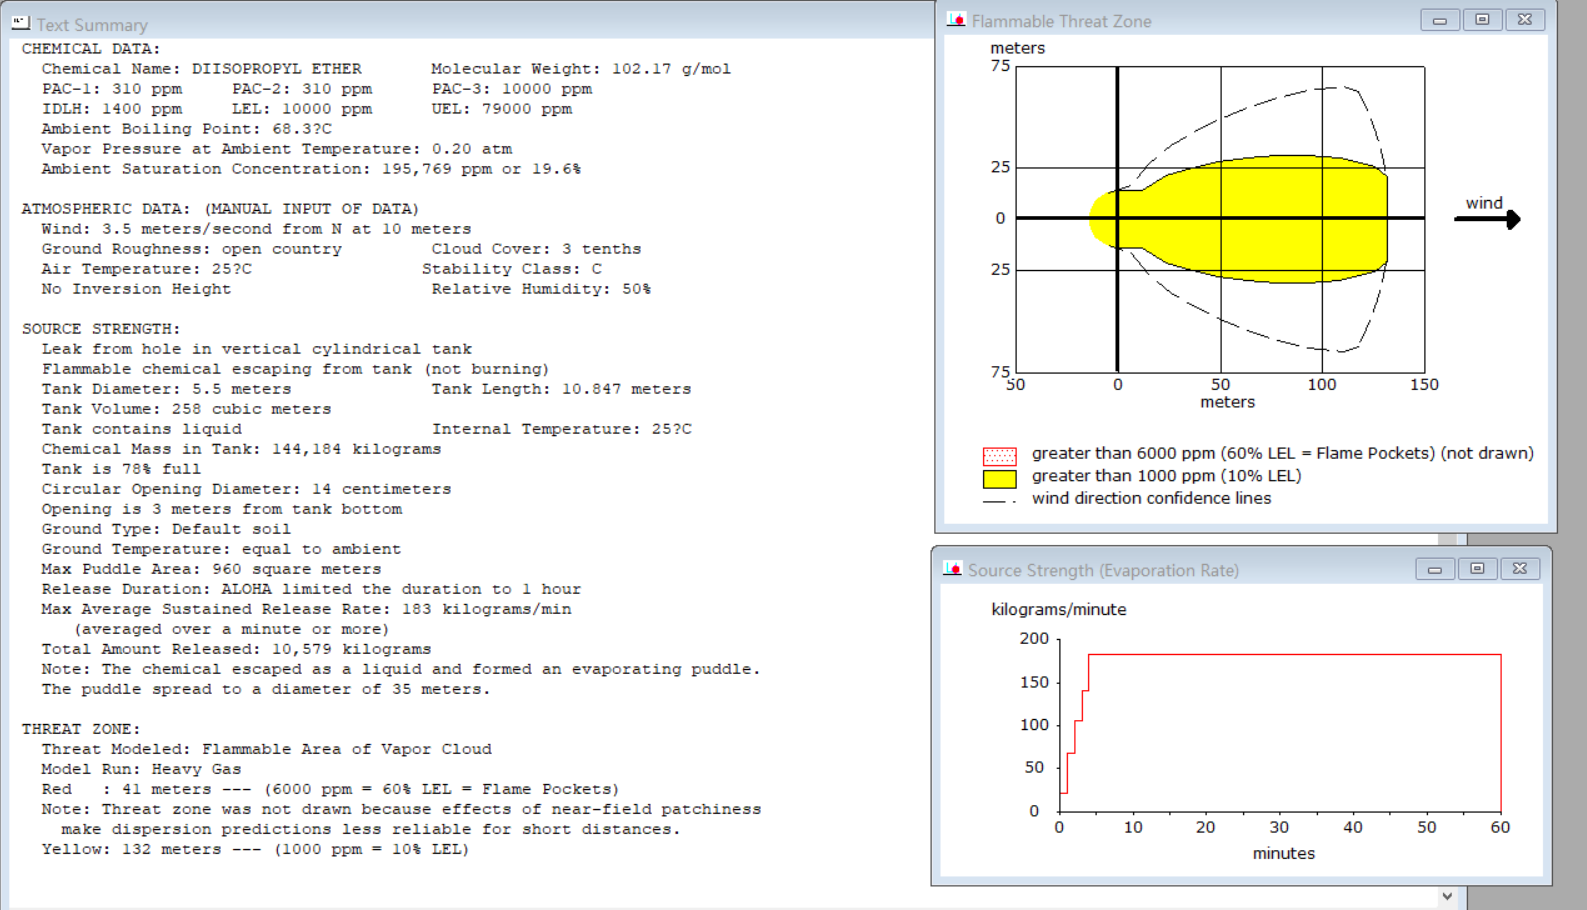The image size is (1587, 910).
Task: Click the Relative Humidity: 50% text
Action: tap(541, 289)
